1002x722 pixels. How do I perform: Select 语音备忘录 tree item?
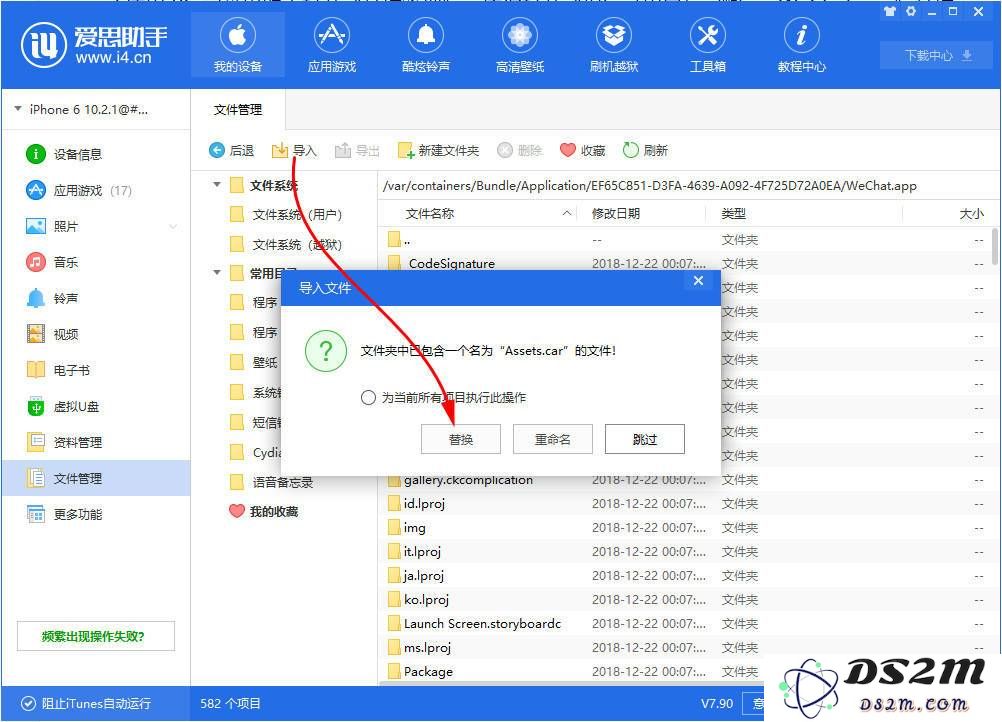click(272, 482)
